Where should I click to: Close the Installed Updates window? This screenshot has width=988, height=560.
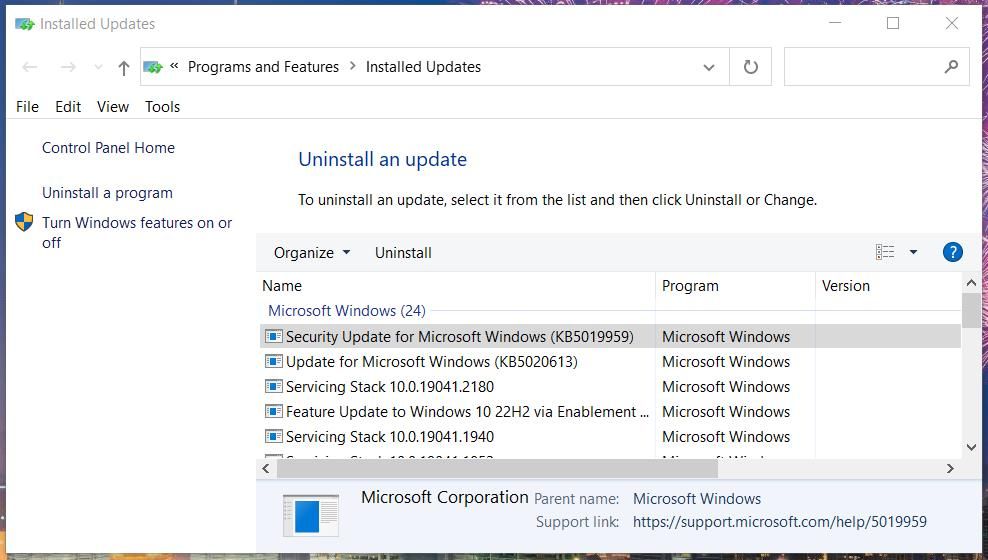pyautogui.click(x=952, y=23)
